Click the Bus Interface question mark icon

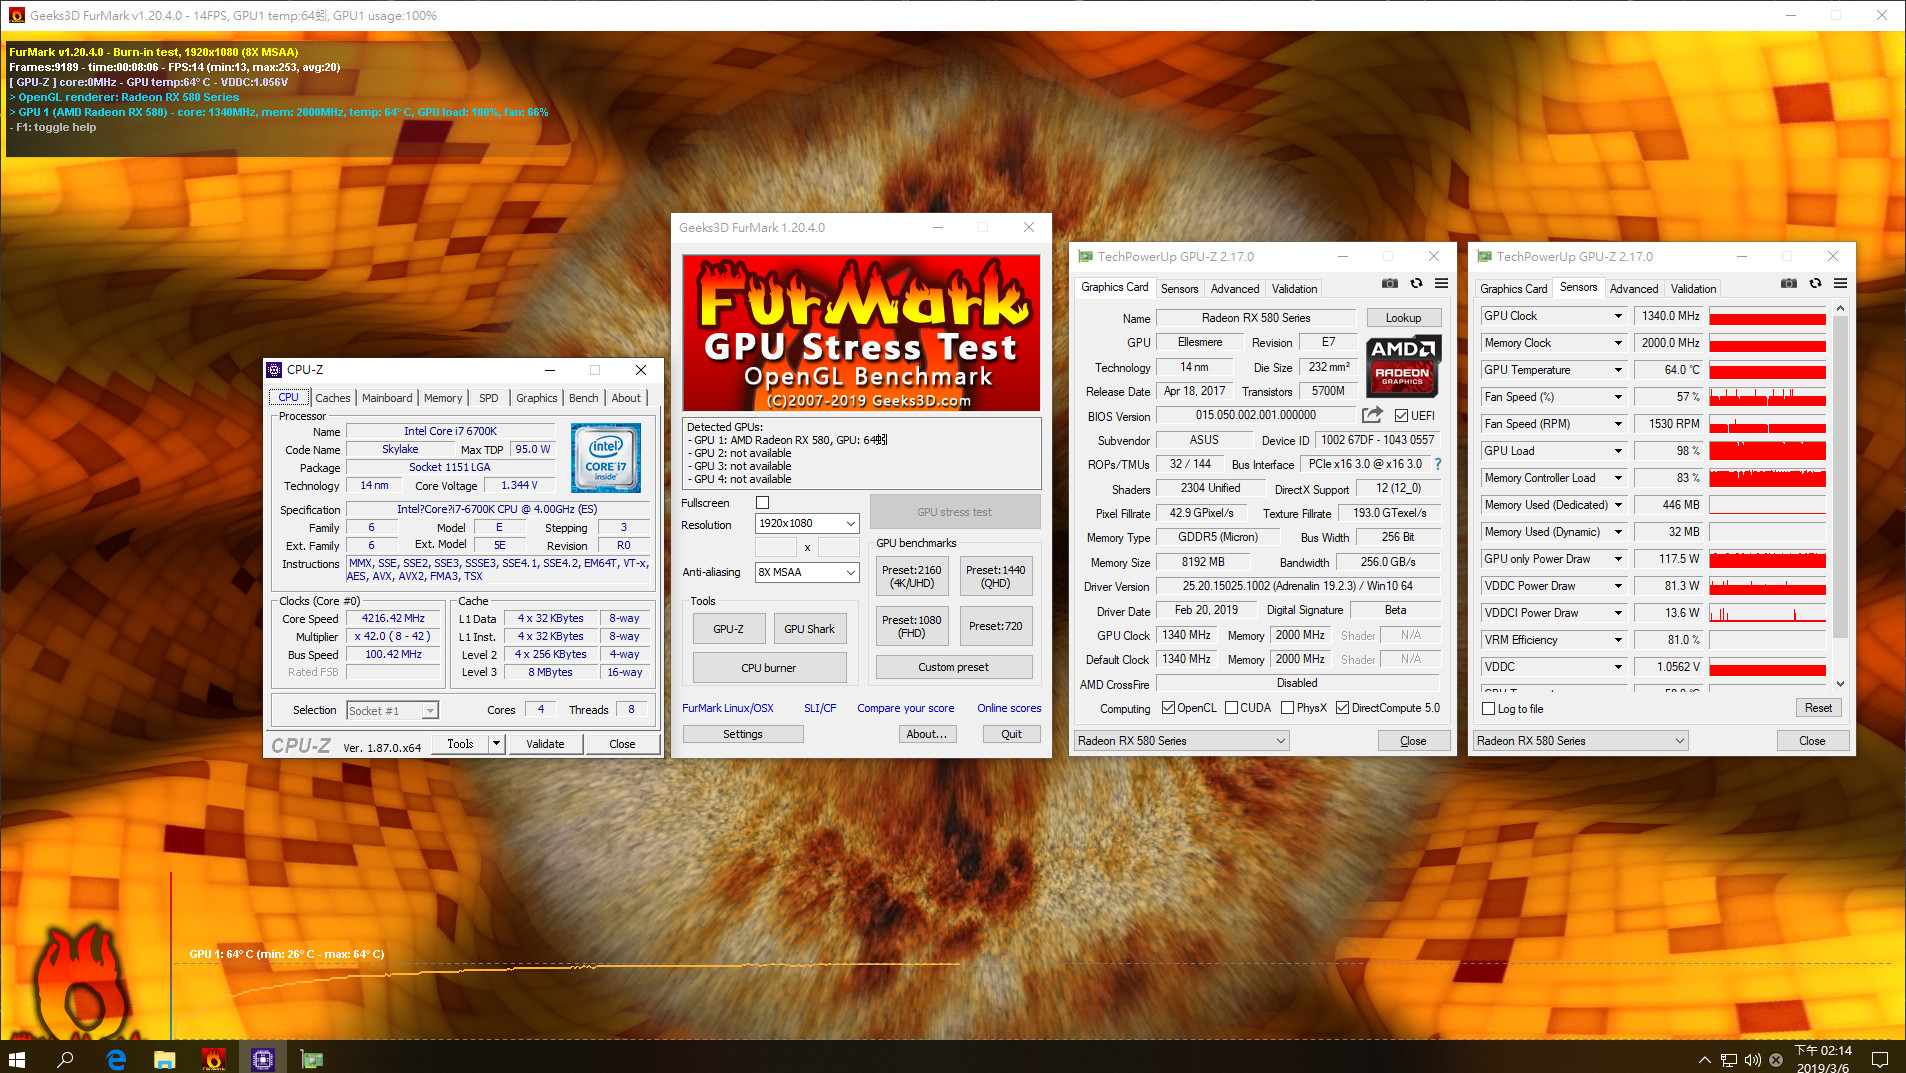(1438, 464)
